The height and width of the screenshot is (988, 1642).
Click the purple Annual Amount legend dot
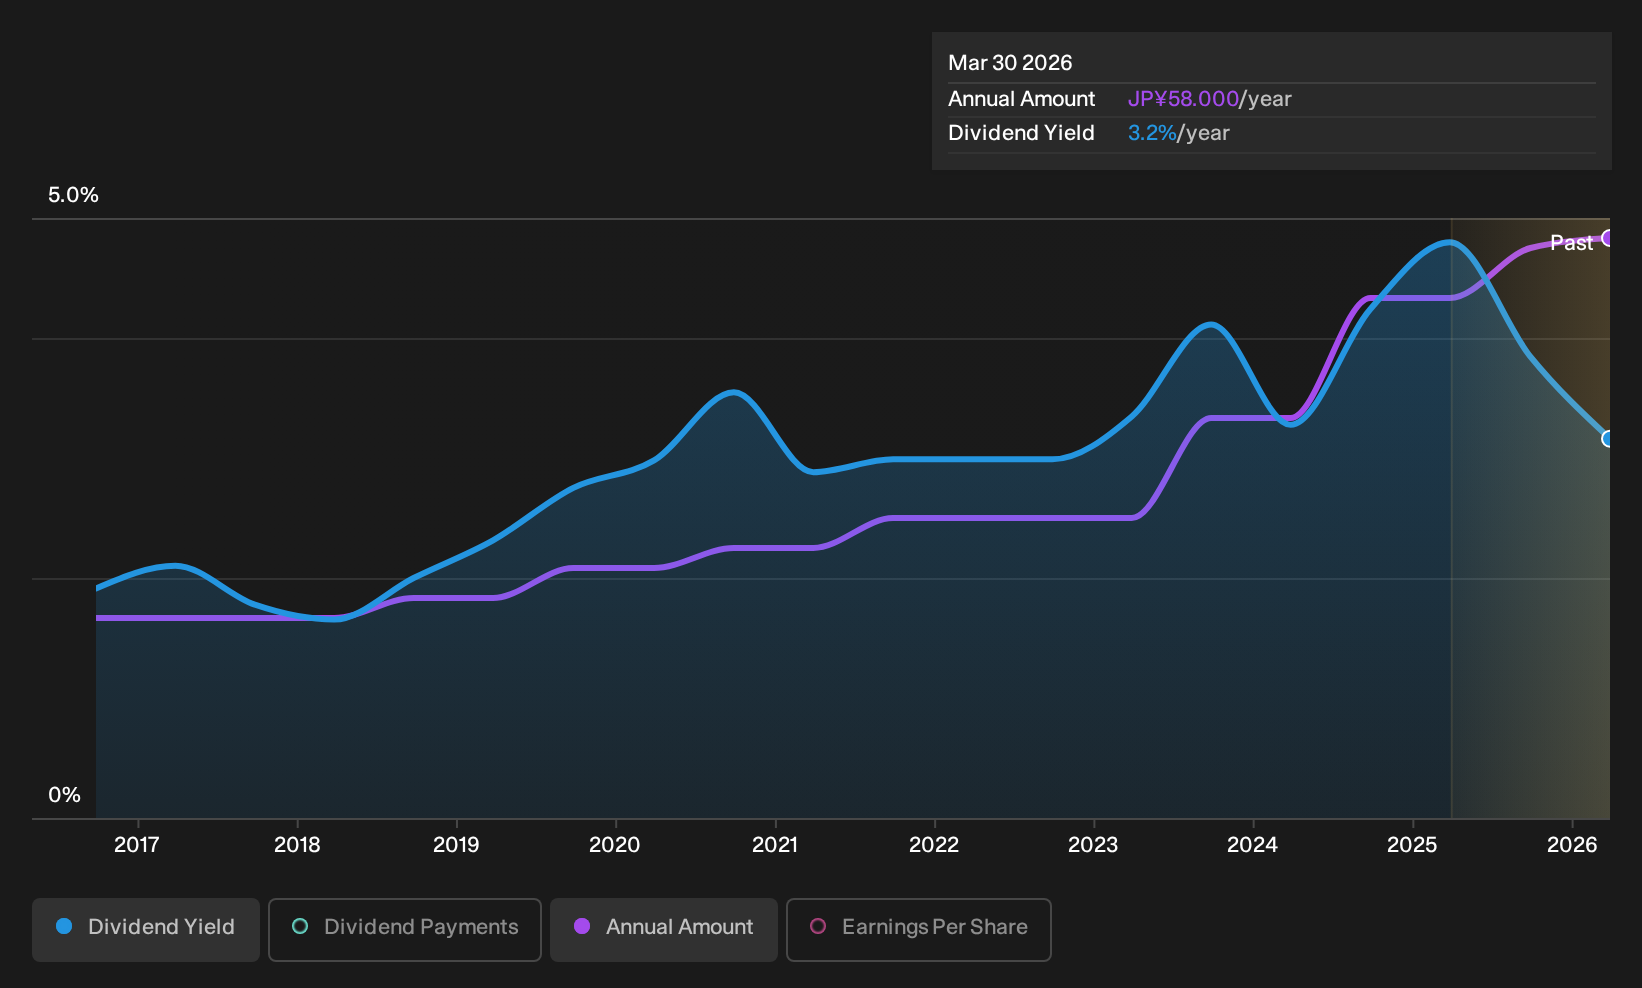coord(582,927)
